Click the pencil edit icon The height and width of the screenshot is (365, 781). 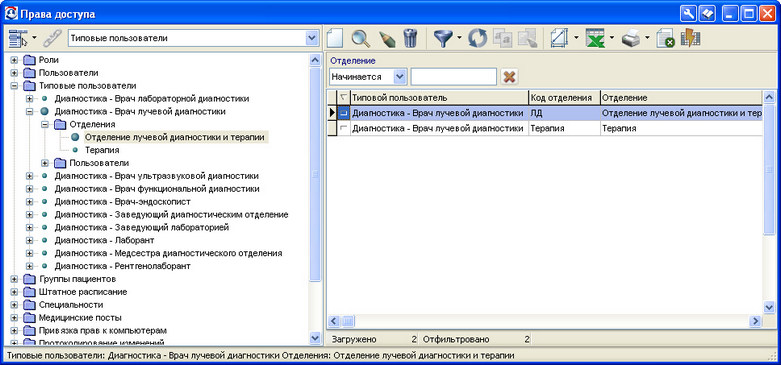click(x=387, y=38)
